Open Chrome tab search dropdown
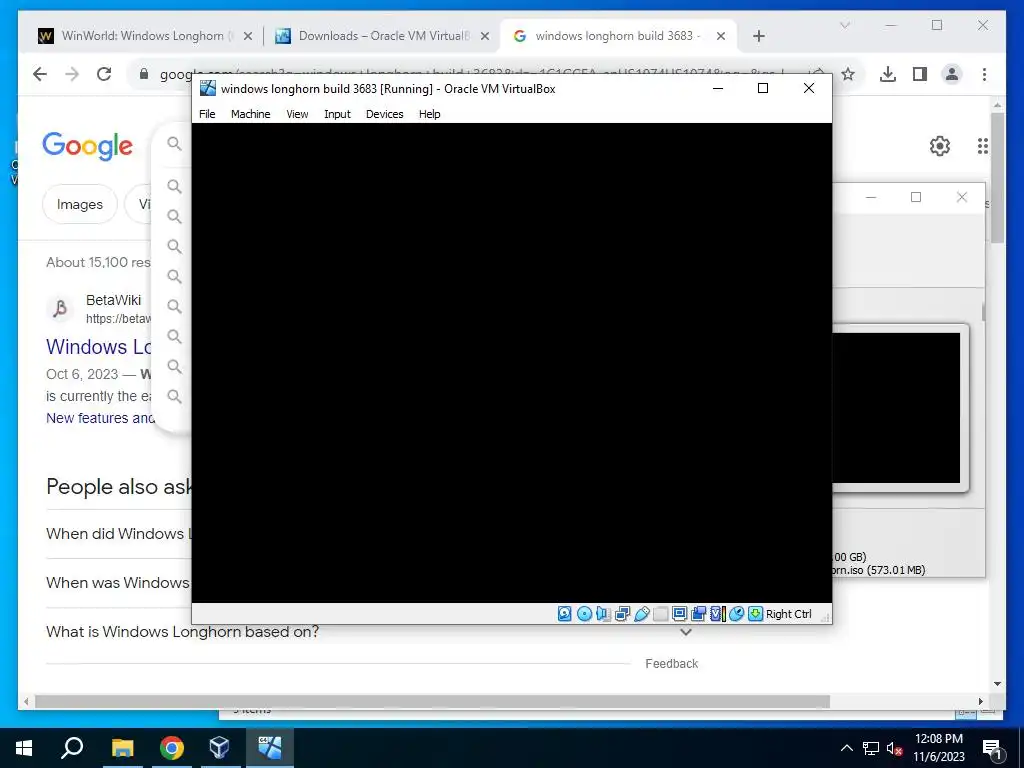The image size is (1024, 768). point(844,25)
